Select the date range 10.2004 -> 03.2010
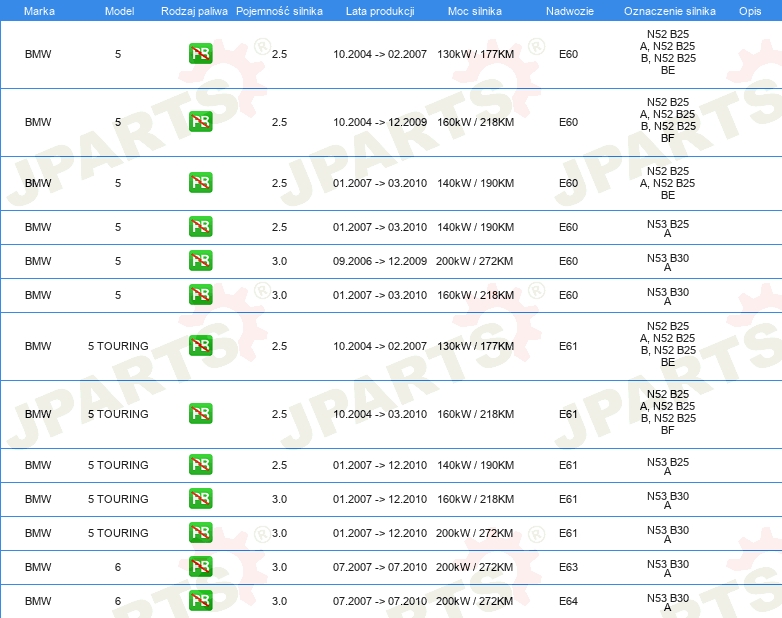 click(x=380, y=414)
